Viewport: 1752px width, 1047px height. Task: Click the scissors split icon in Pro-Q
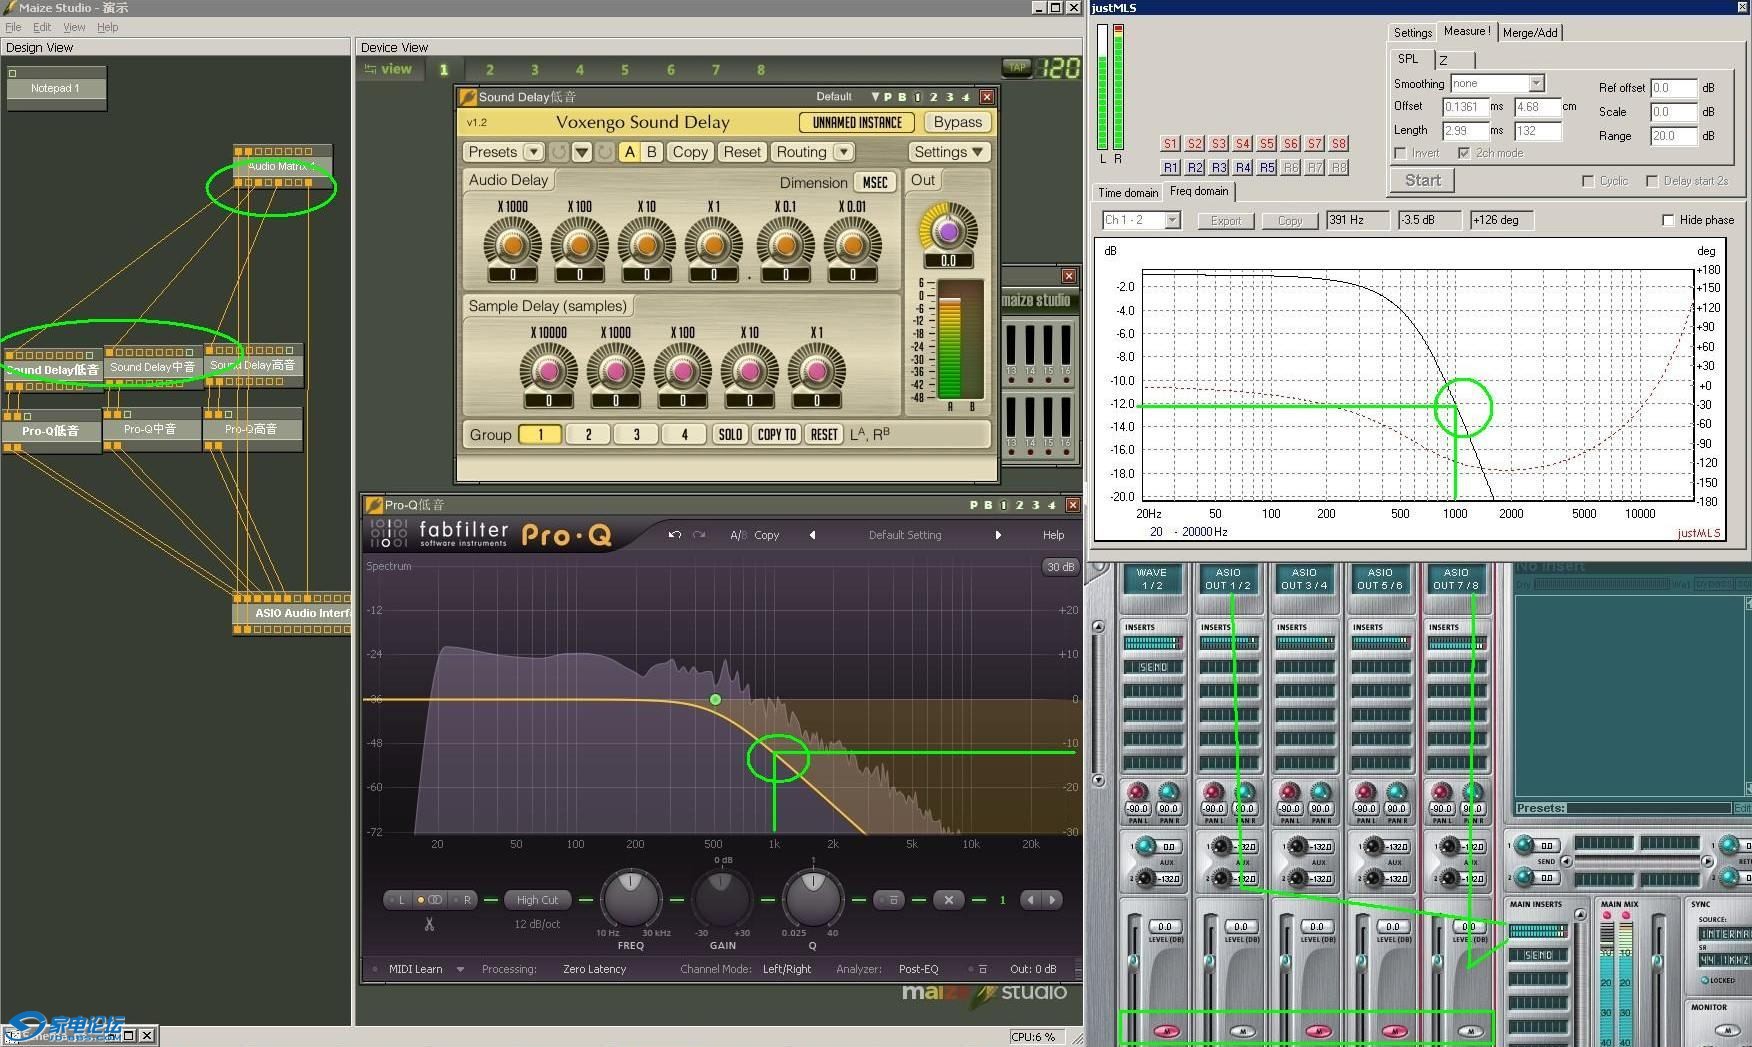point(429,924)
